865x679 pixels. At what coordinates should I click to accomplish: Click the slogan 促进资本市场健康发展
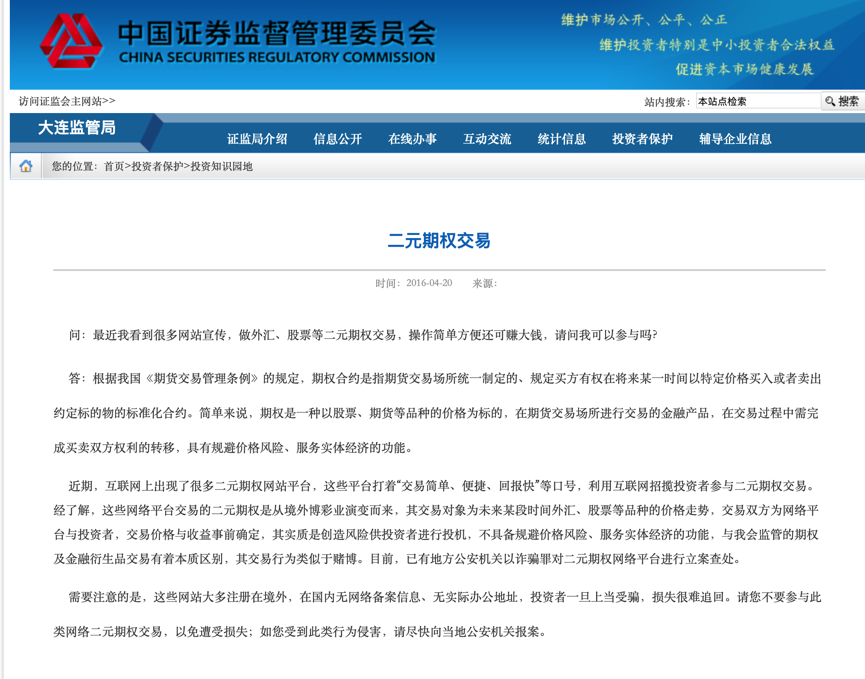(745, 69)
